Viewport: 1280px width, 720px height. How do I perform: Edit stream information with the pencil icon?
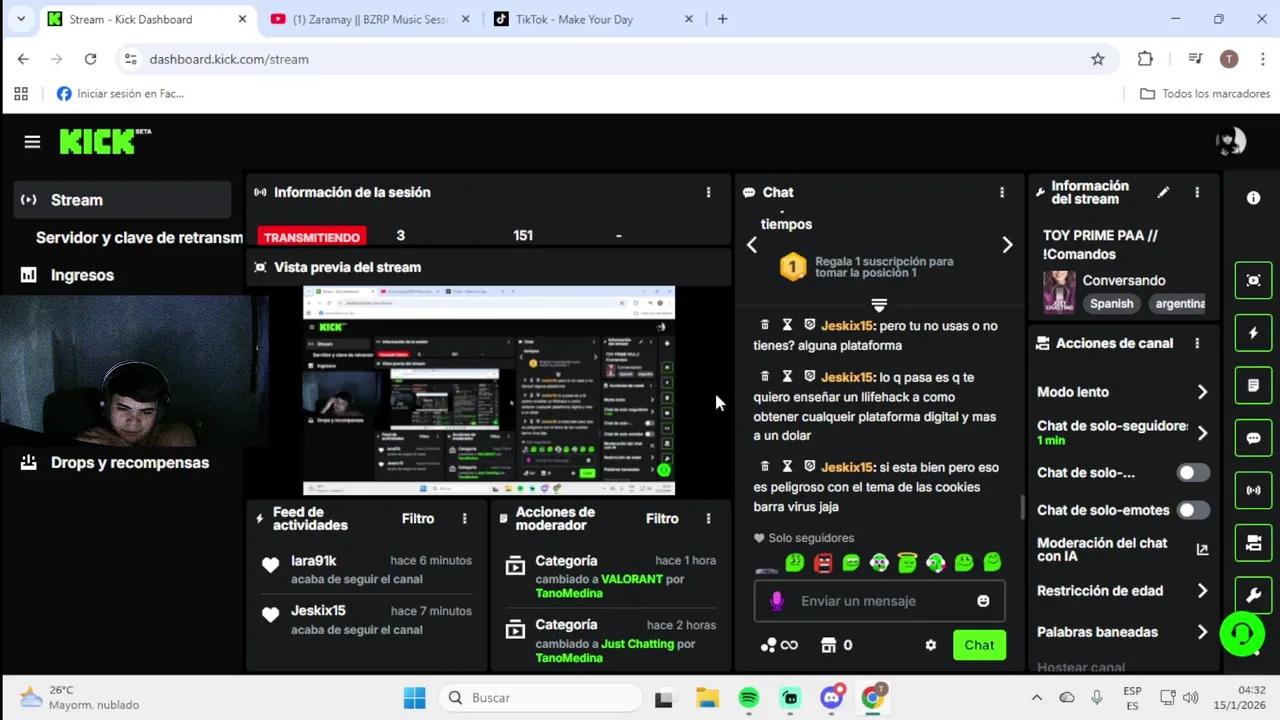coord(1163,192)
